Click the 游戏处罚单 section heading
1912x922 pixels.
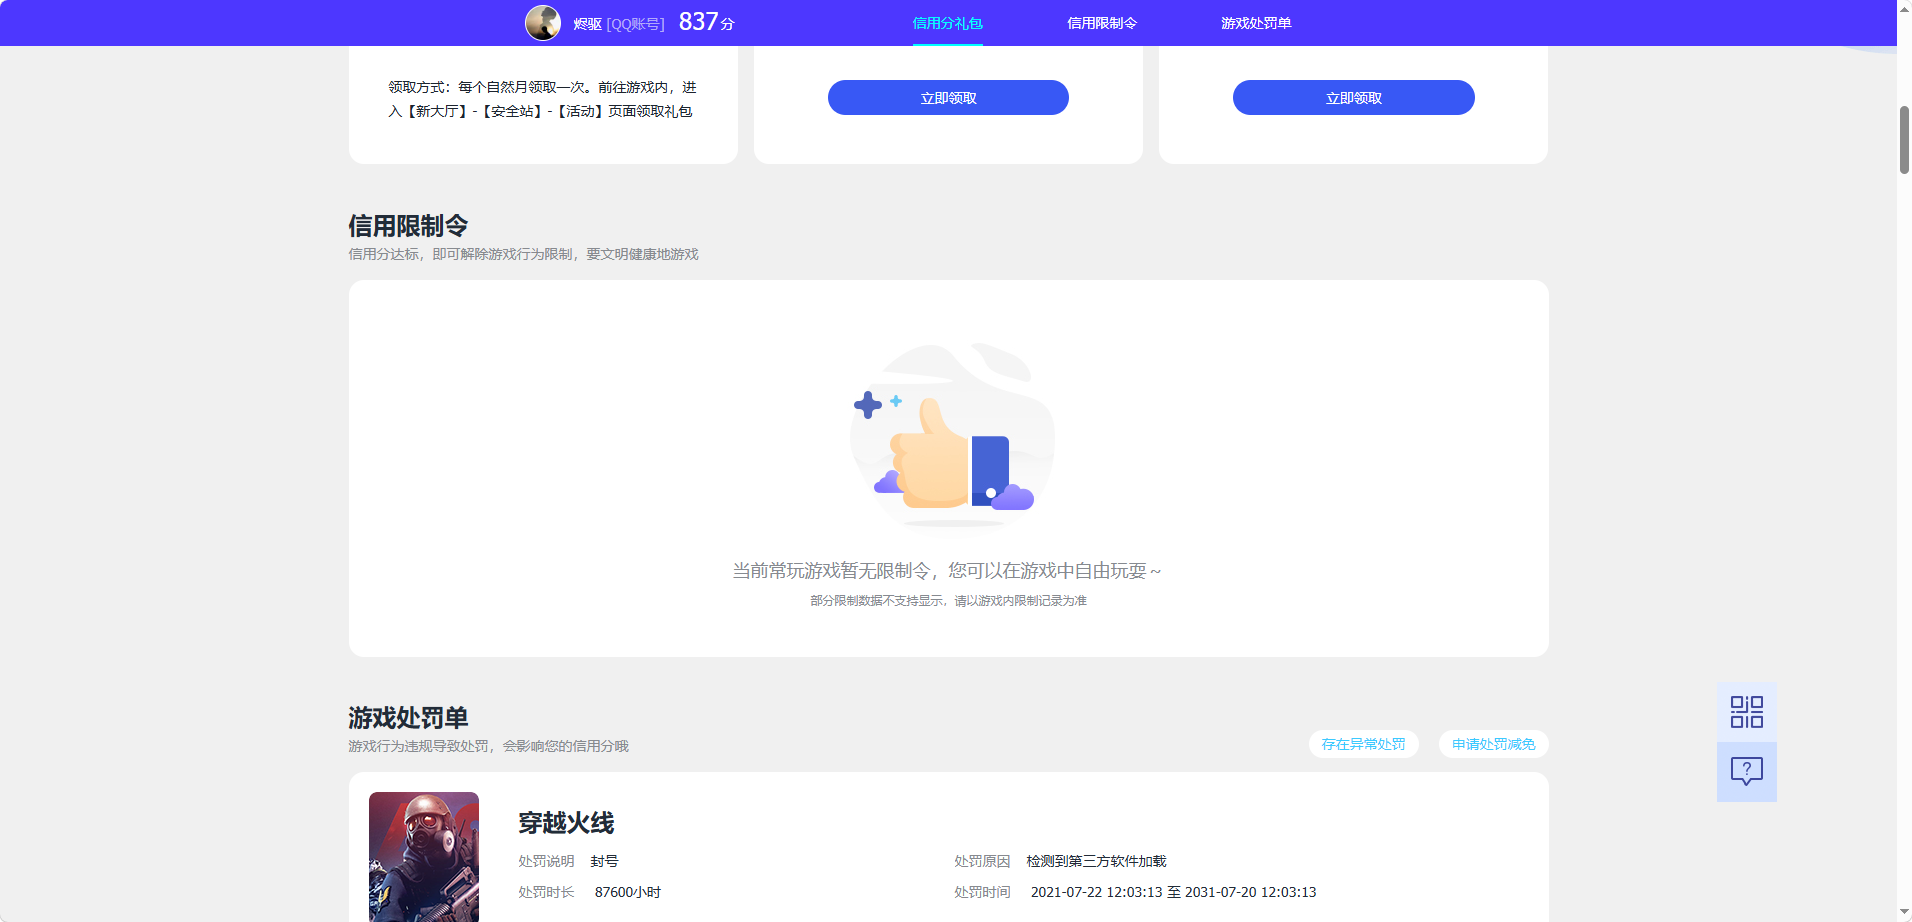point(408,718)
